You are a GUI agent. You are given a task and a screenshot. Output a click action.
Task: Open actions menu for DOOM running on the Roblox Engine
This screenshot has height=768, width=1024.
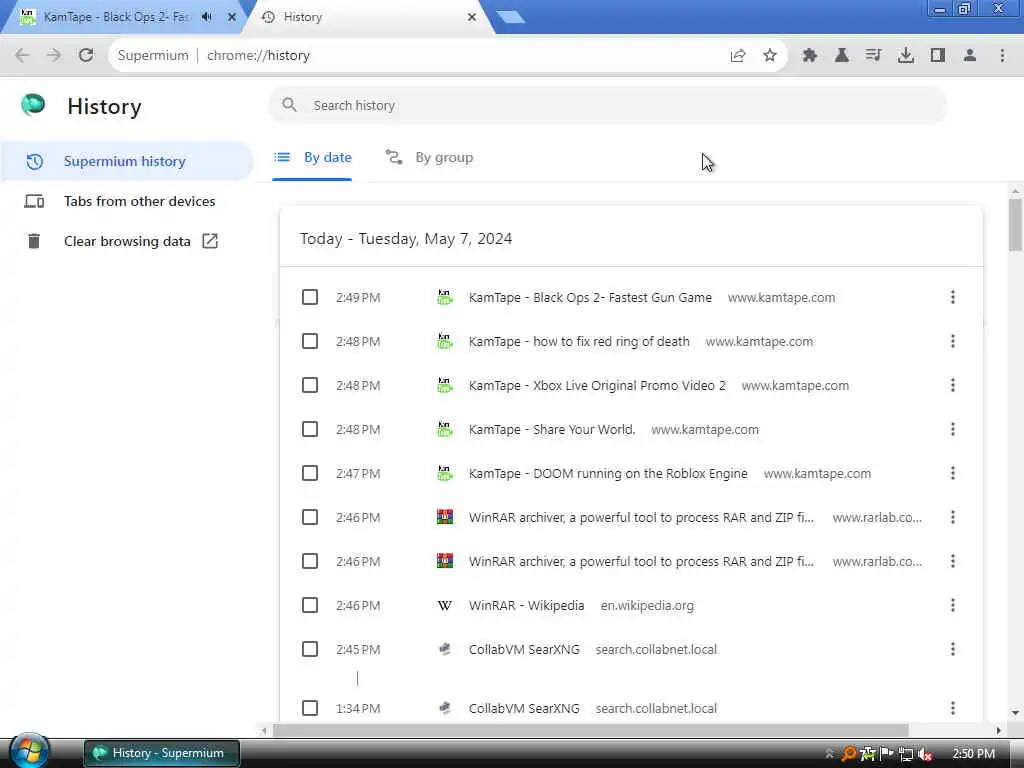(953, 473)
